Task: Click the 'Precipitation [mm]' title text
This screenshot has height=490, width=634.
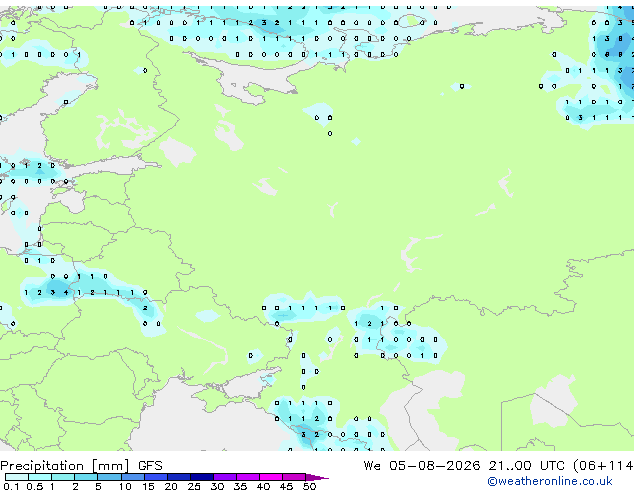Action: pyautogui.click(x=64, y=466)
